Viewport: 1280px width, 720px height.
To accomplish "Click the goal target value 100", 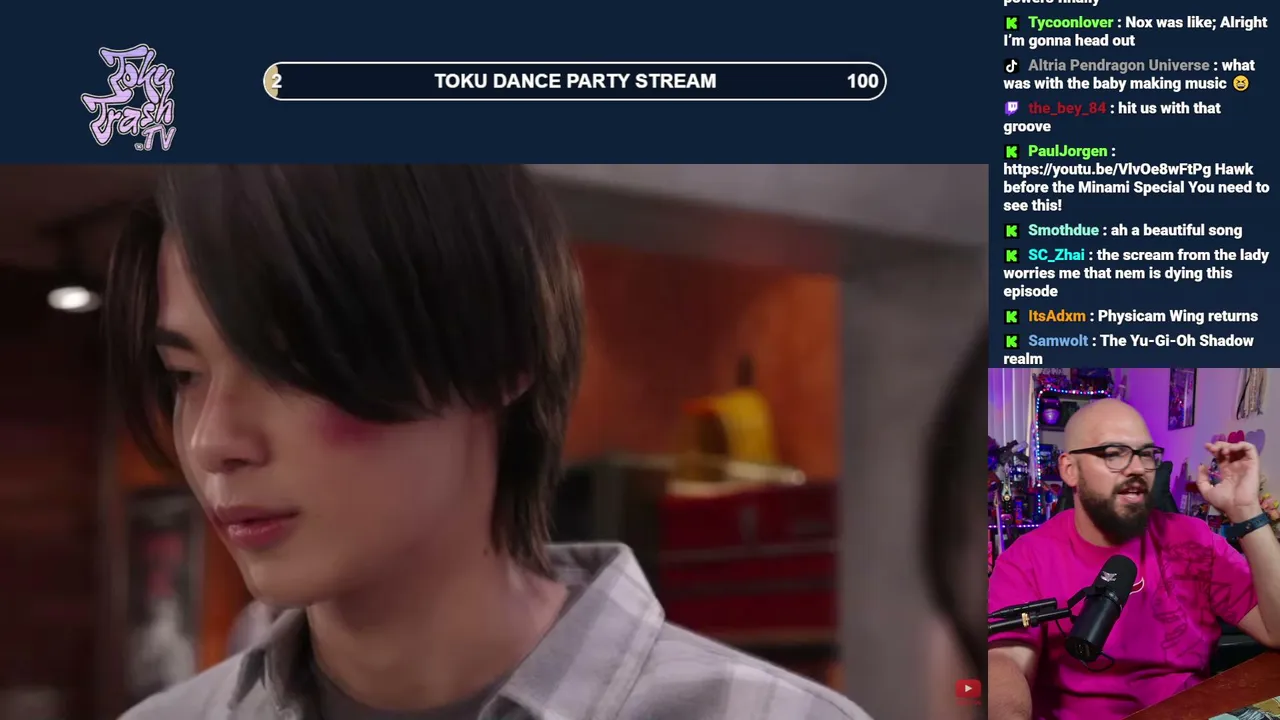I will click(862, 82).
